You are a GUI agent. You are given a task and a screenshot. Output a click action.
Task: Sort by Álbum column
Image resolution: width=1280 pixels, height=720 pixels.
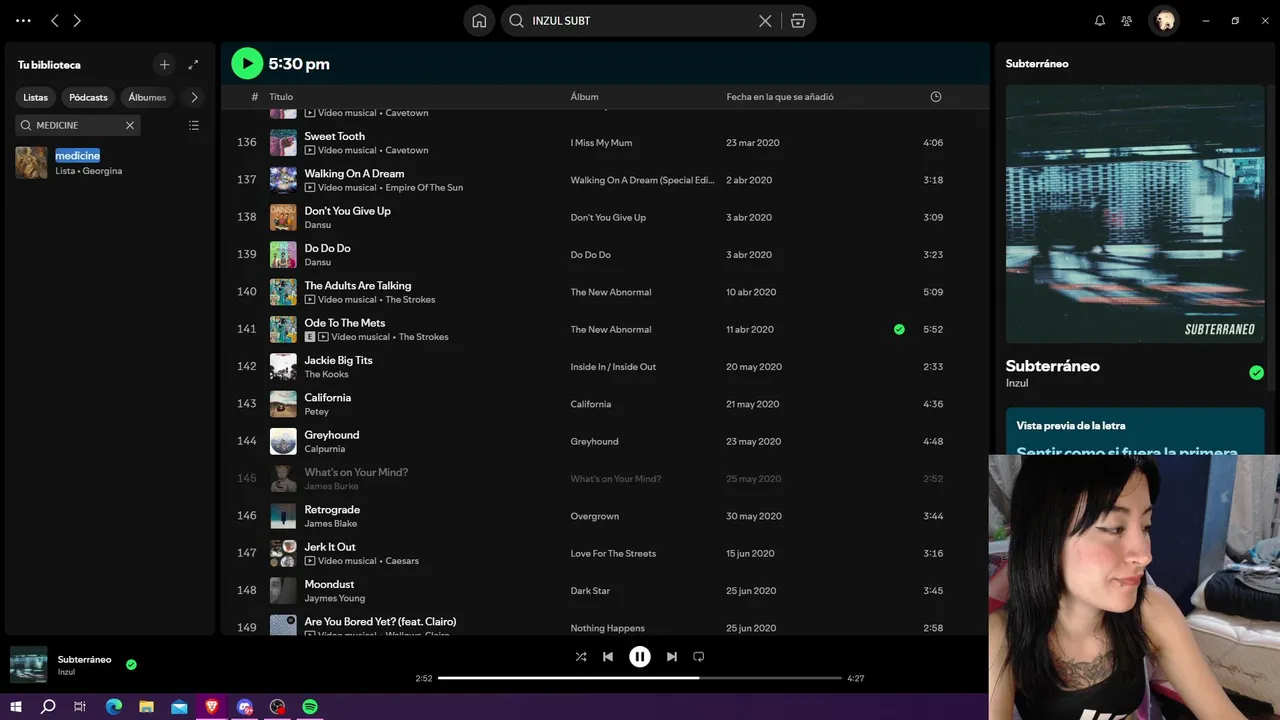tap(584, 97)
